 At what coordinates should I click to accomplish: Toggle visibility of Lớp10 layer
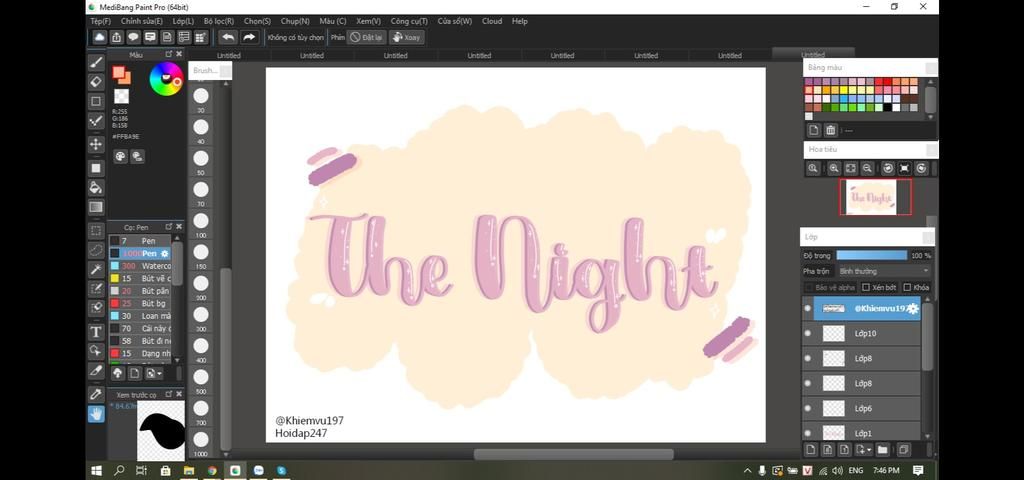coord(808,334)
